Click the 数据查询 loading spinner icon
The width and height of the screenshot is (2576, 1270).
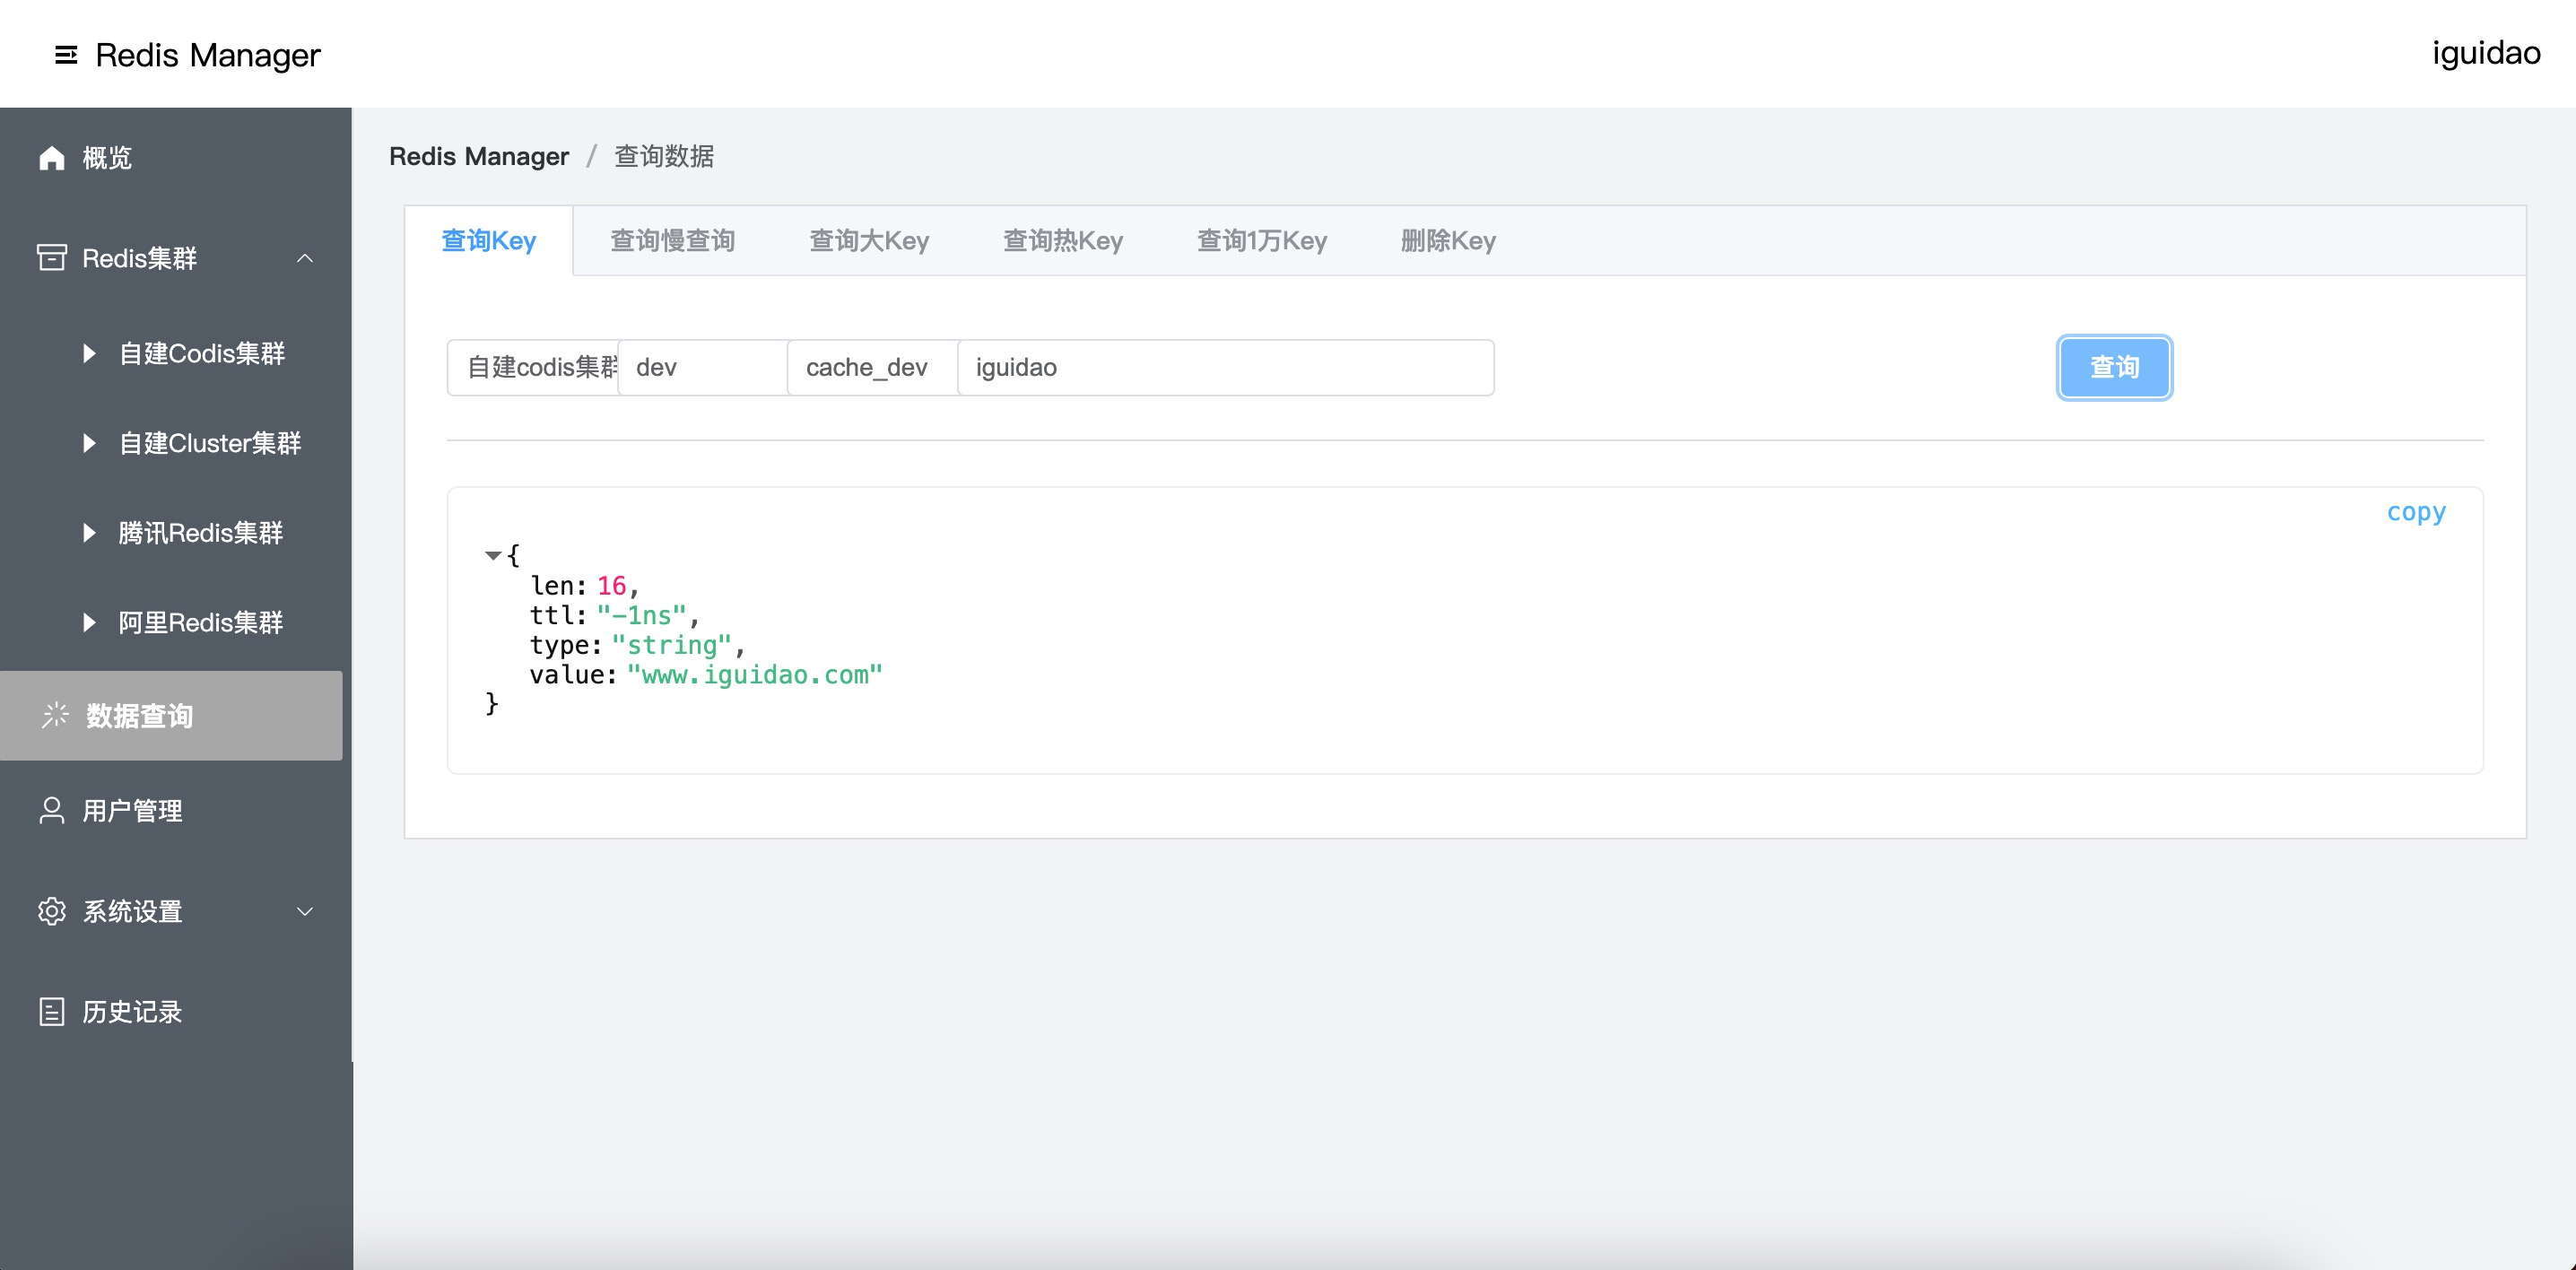(55, 715)
